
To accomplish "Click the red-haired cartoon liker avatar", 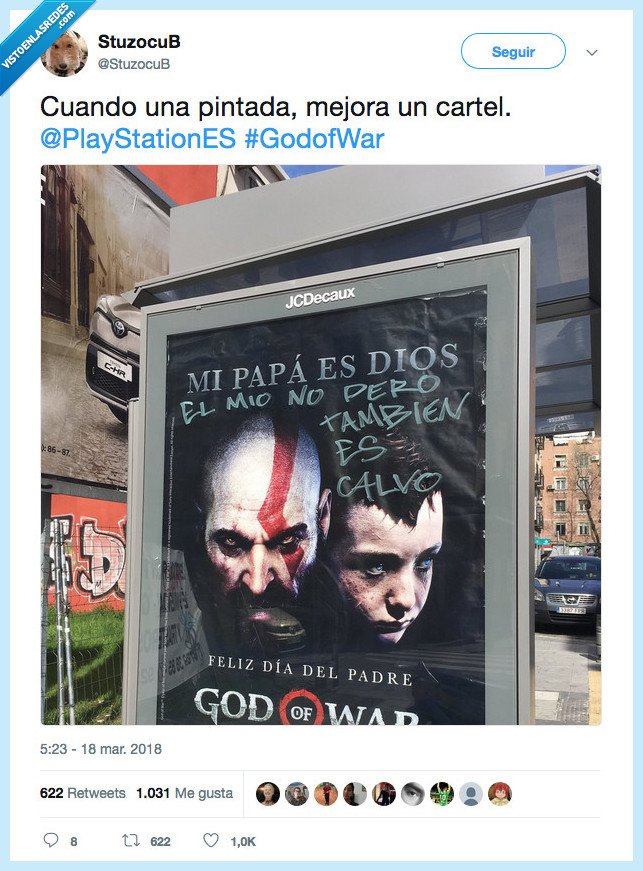I will click(x=499, y=794).
